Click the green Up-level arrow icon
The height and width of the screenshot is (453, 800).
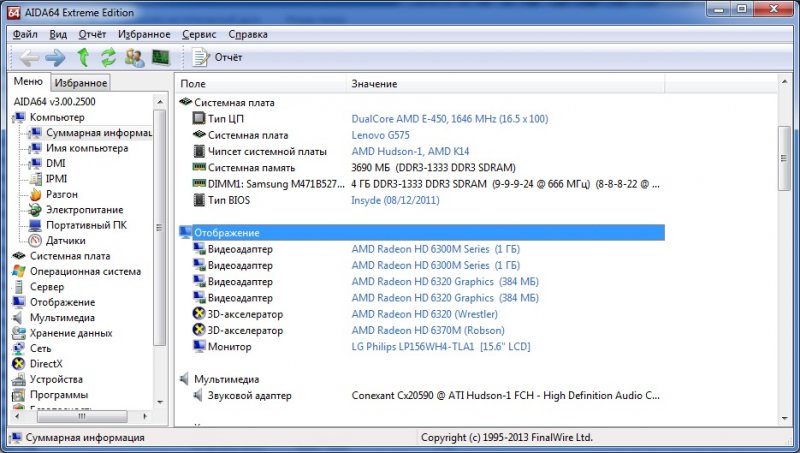[x=83, y=57]
